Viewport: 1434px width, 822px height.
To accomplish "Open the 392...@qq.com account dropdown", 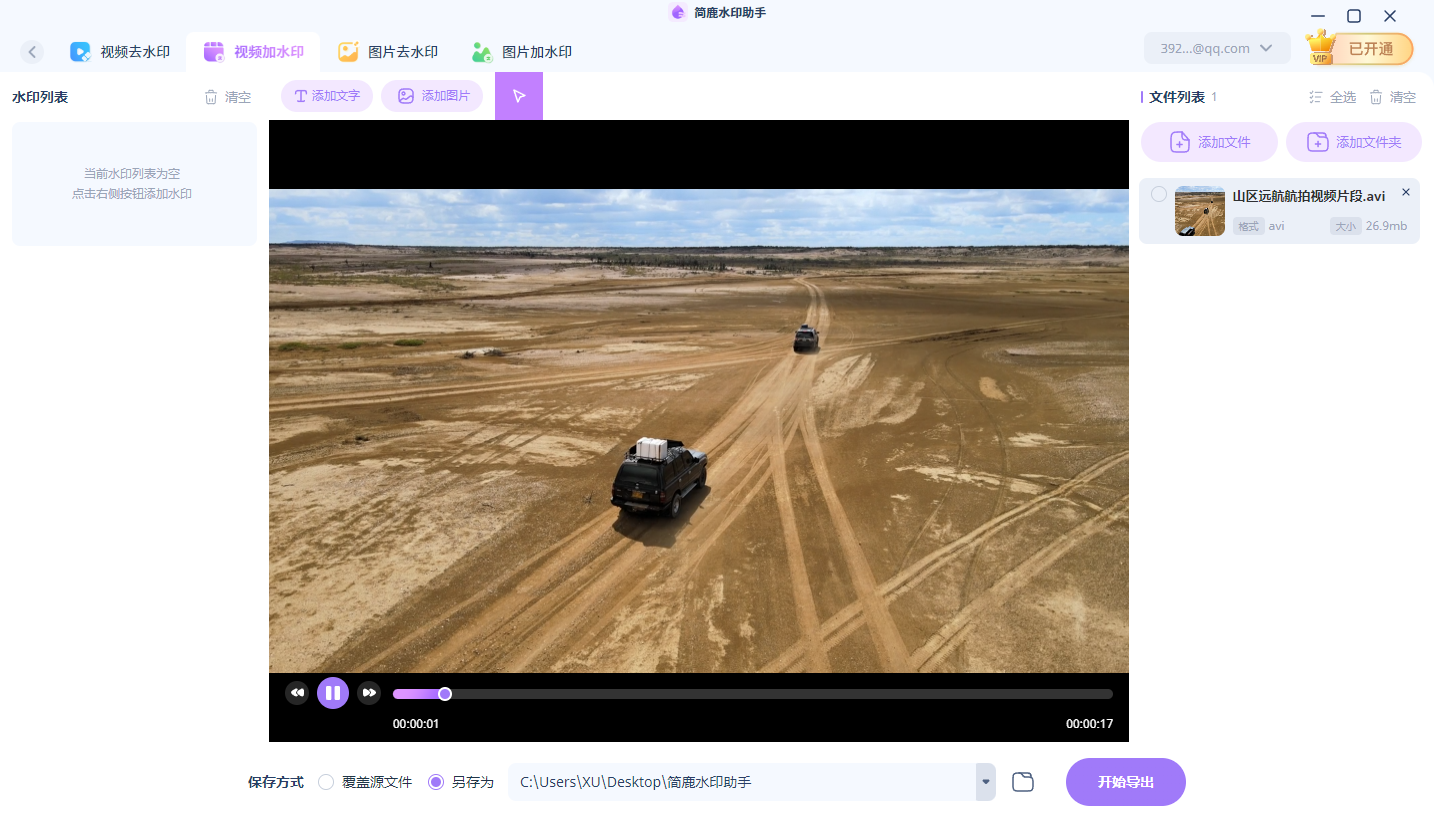I will (x=1217, y=48).
